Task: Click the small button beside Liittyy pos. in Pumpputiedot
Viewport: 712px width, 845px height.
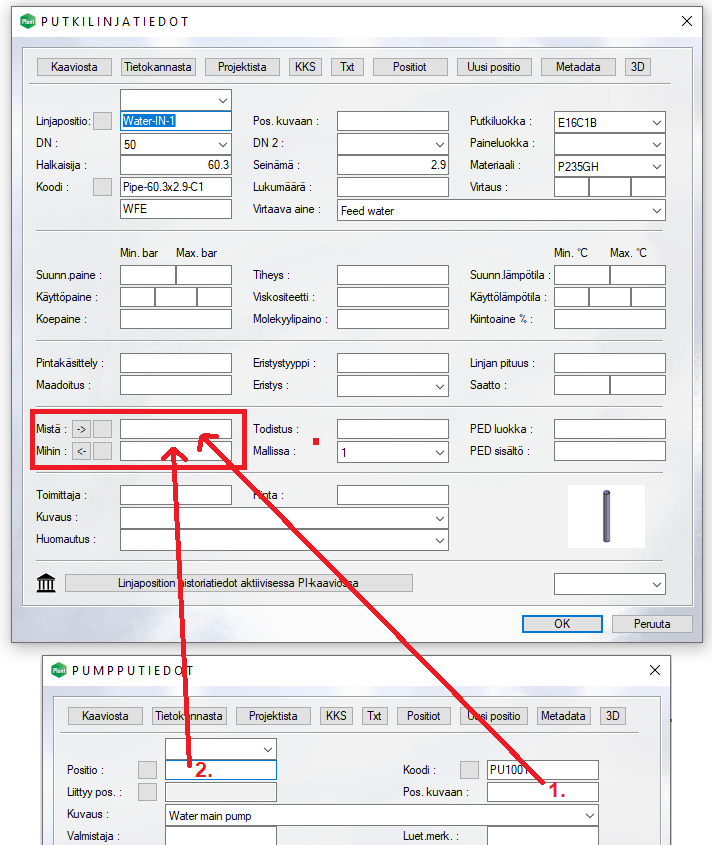Action: coord(147,792)
